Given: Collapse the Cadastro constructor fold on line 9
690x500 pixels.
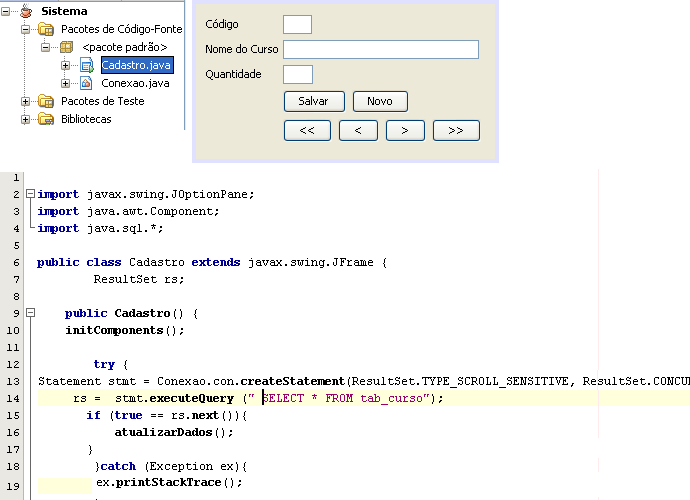Looking at the screenshot, I should tap(30, 312).
